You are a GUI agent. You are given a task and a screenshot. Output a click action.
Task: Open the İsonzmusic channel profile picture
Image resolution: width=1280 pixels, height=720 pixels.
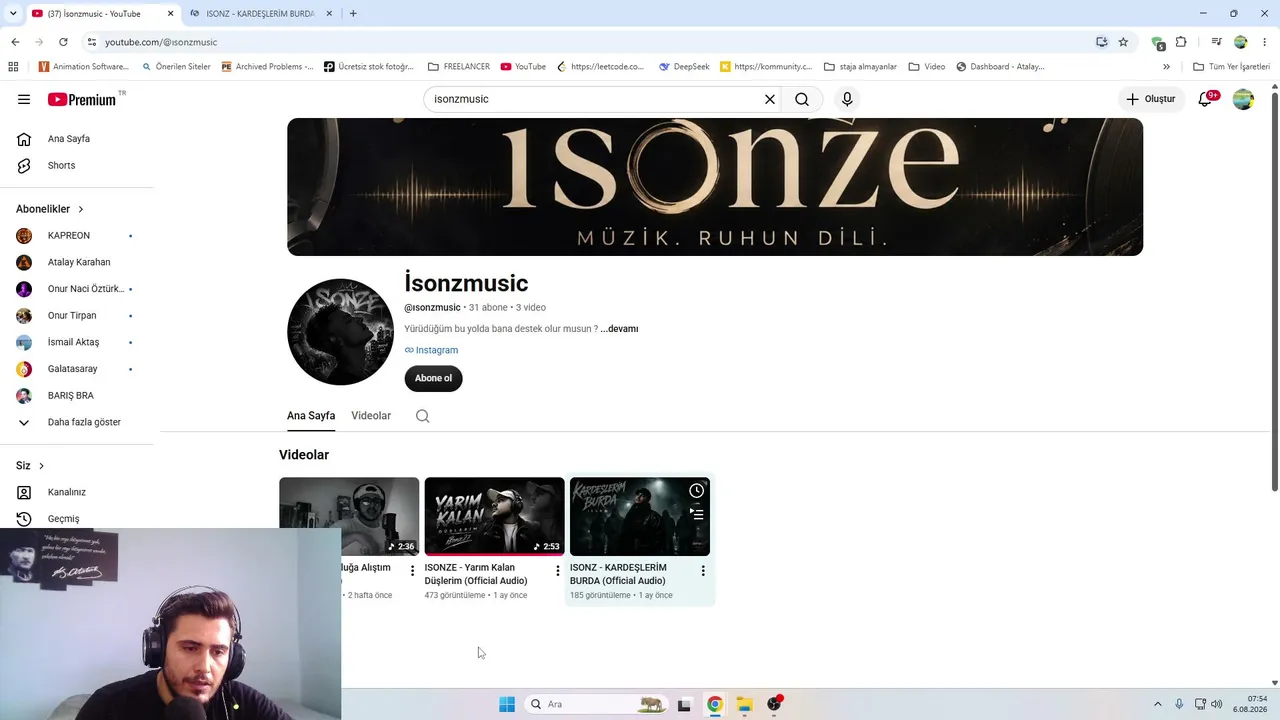tap(340, 332)
